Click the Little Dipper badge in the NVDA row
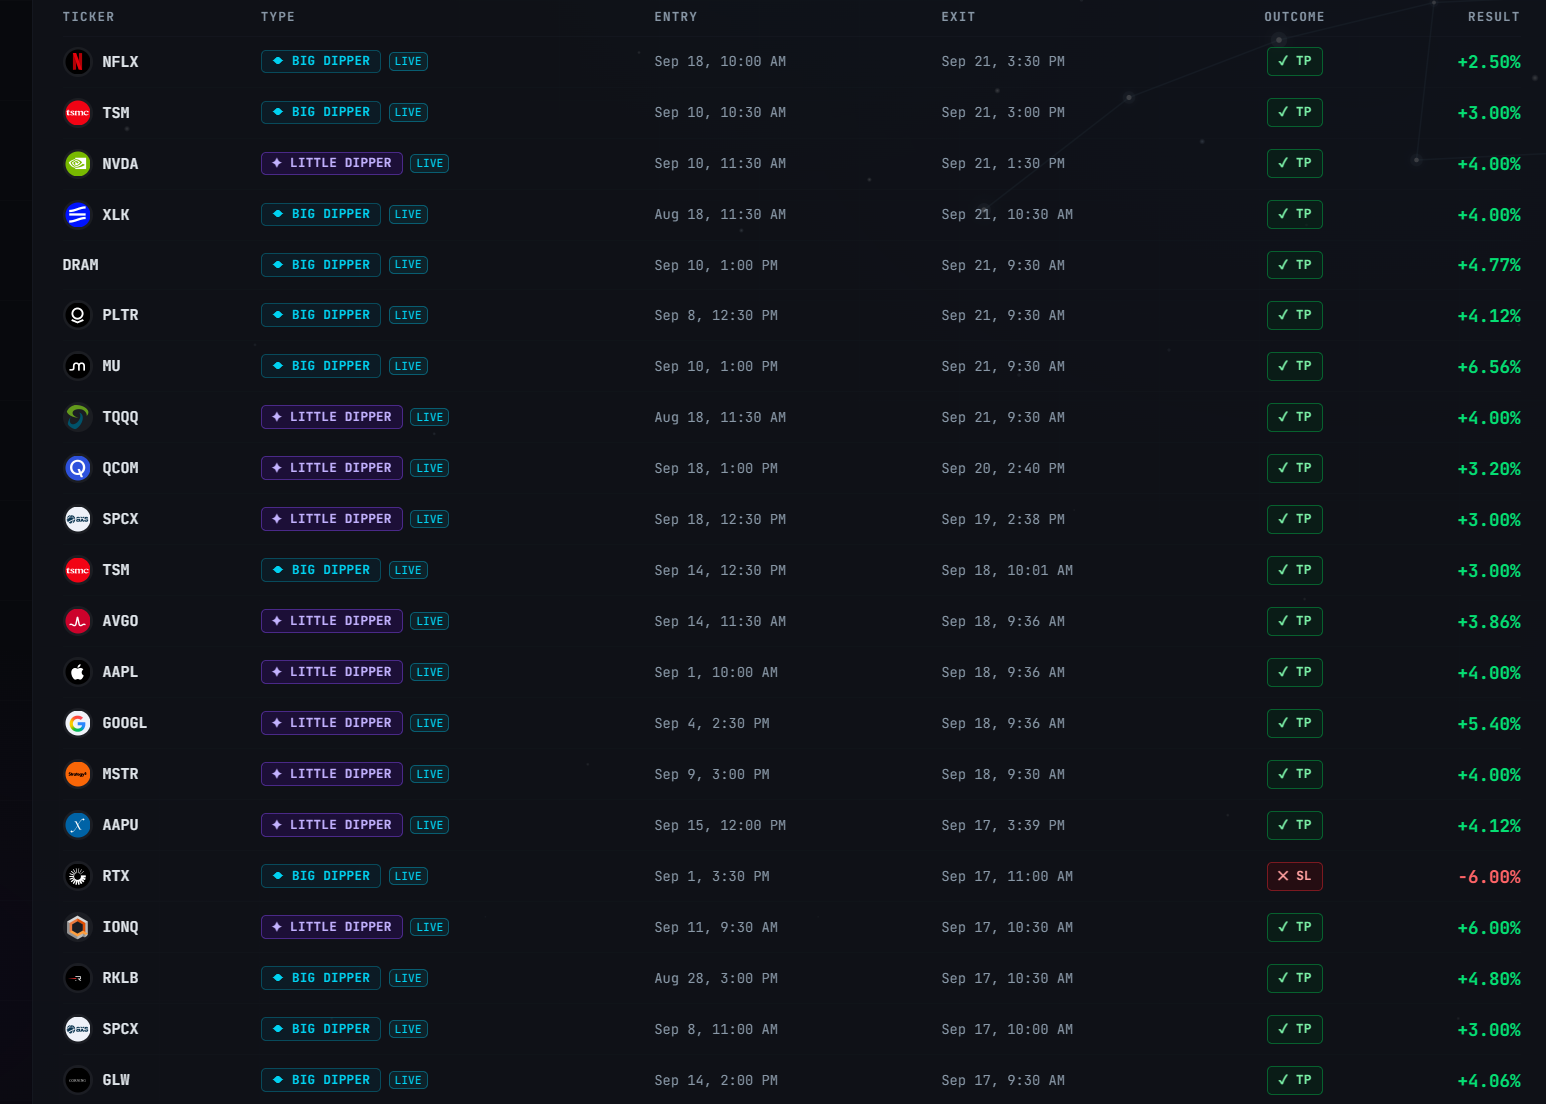 click(332, 163)
